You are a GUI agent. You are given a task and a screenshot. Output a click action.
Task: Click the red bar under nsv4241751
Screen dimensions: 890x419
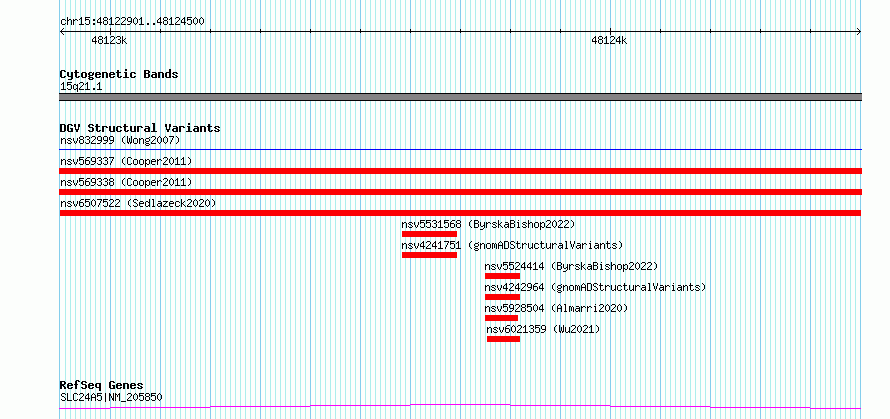[429, 255]
